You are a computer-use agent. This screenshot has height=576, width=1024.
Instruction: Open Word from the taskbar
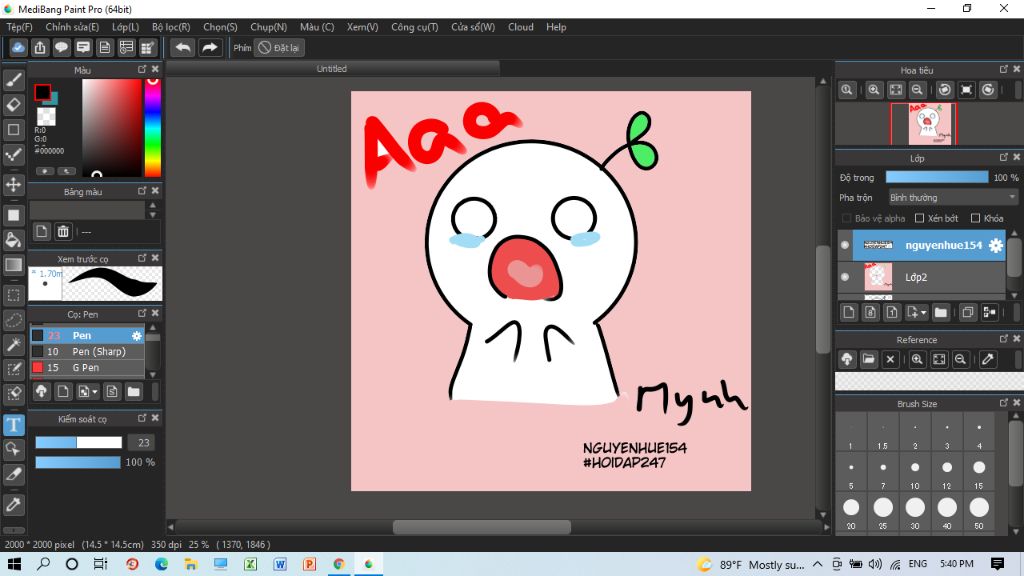point(280,564)
